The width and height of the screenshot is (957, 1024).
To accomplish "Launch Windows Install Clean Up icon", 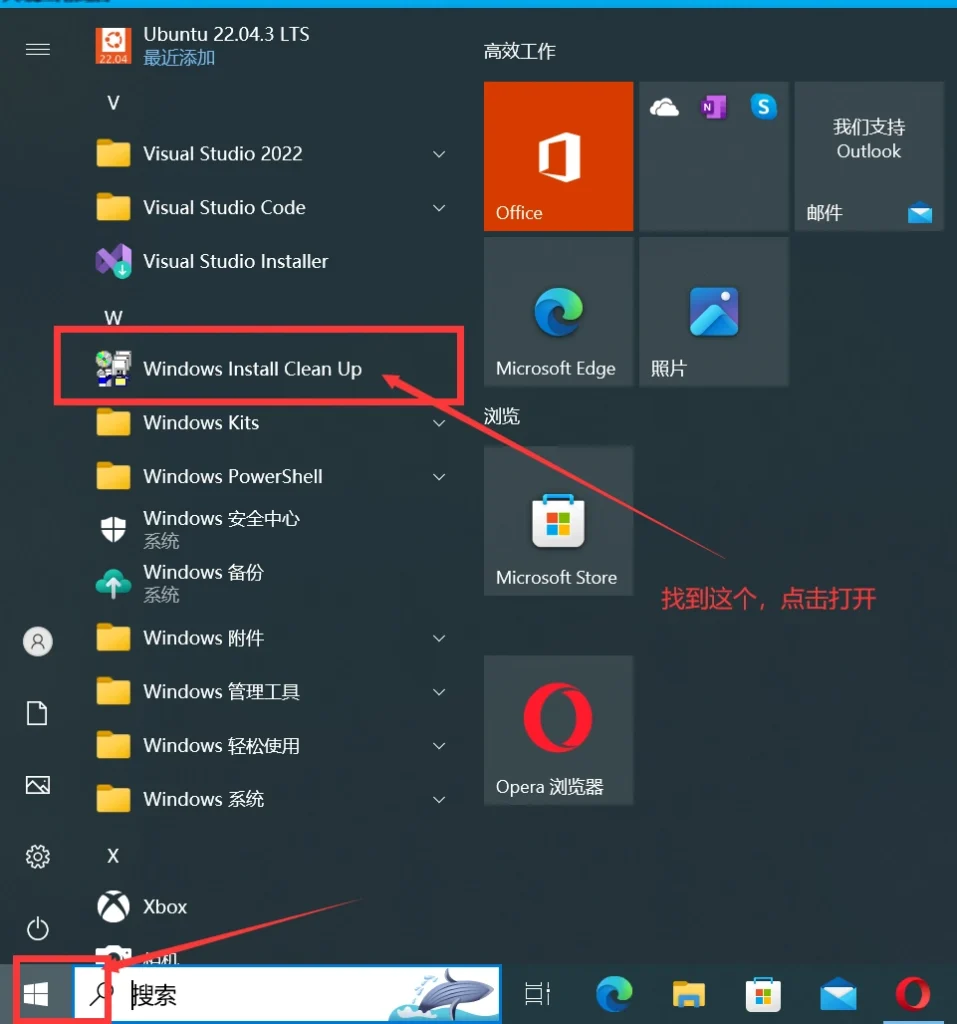I will (113, 369).
